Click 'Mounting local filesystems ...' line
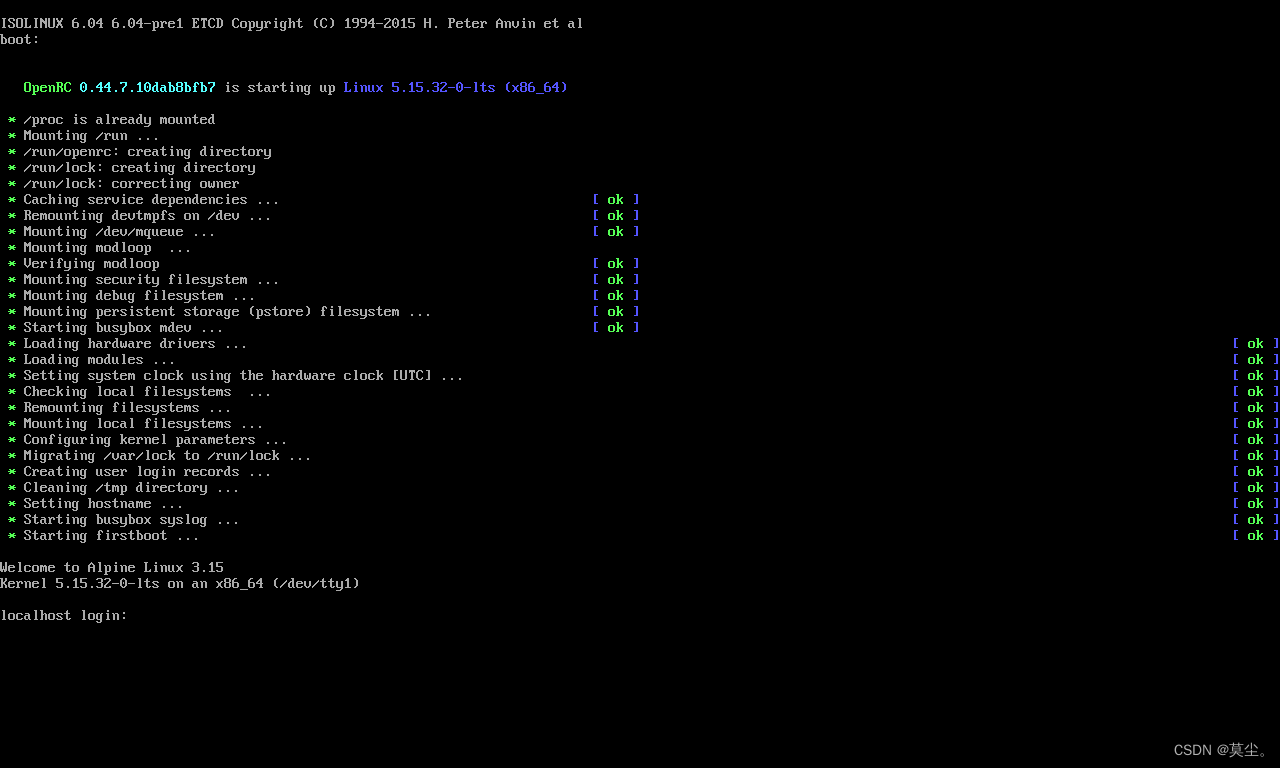1280x768 pixels. pos(136,423)
